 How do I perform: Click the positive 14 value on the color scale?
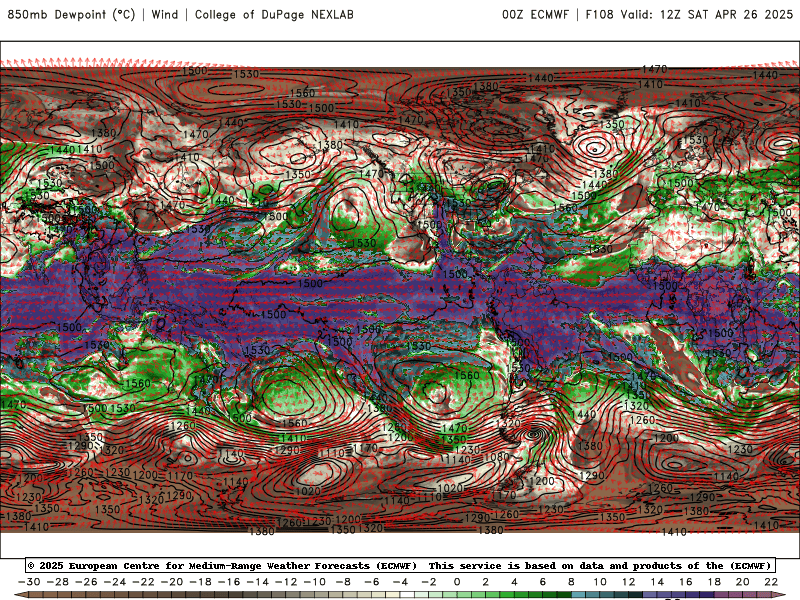[657, 582]
